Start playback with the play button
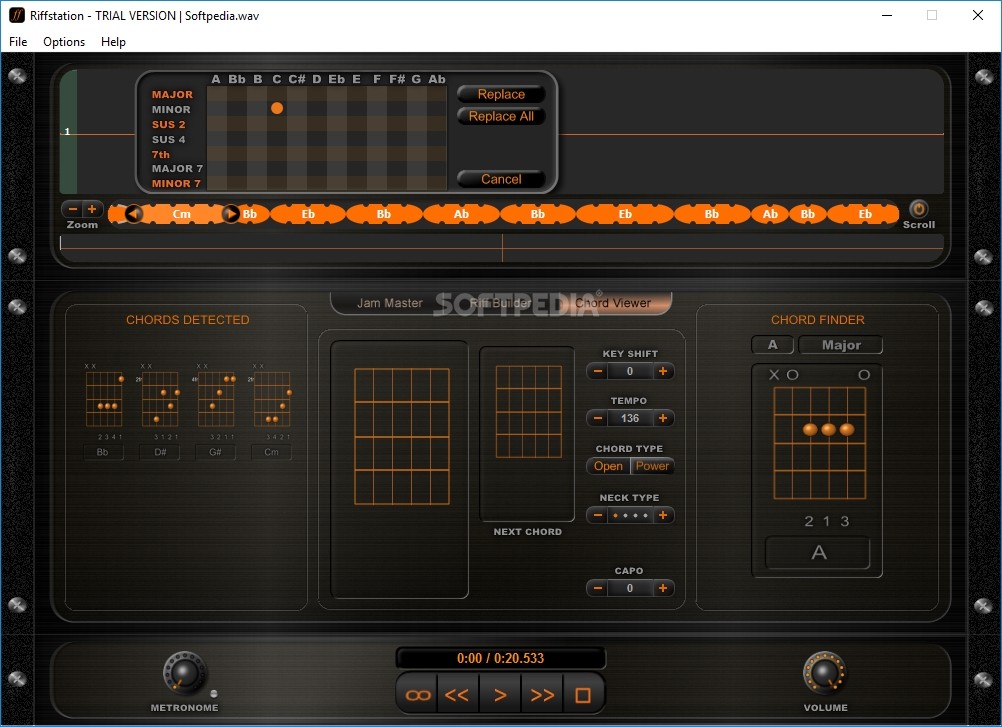Screen dimensions: 1002x727 point(500,695)
